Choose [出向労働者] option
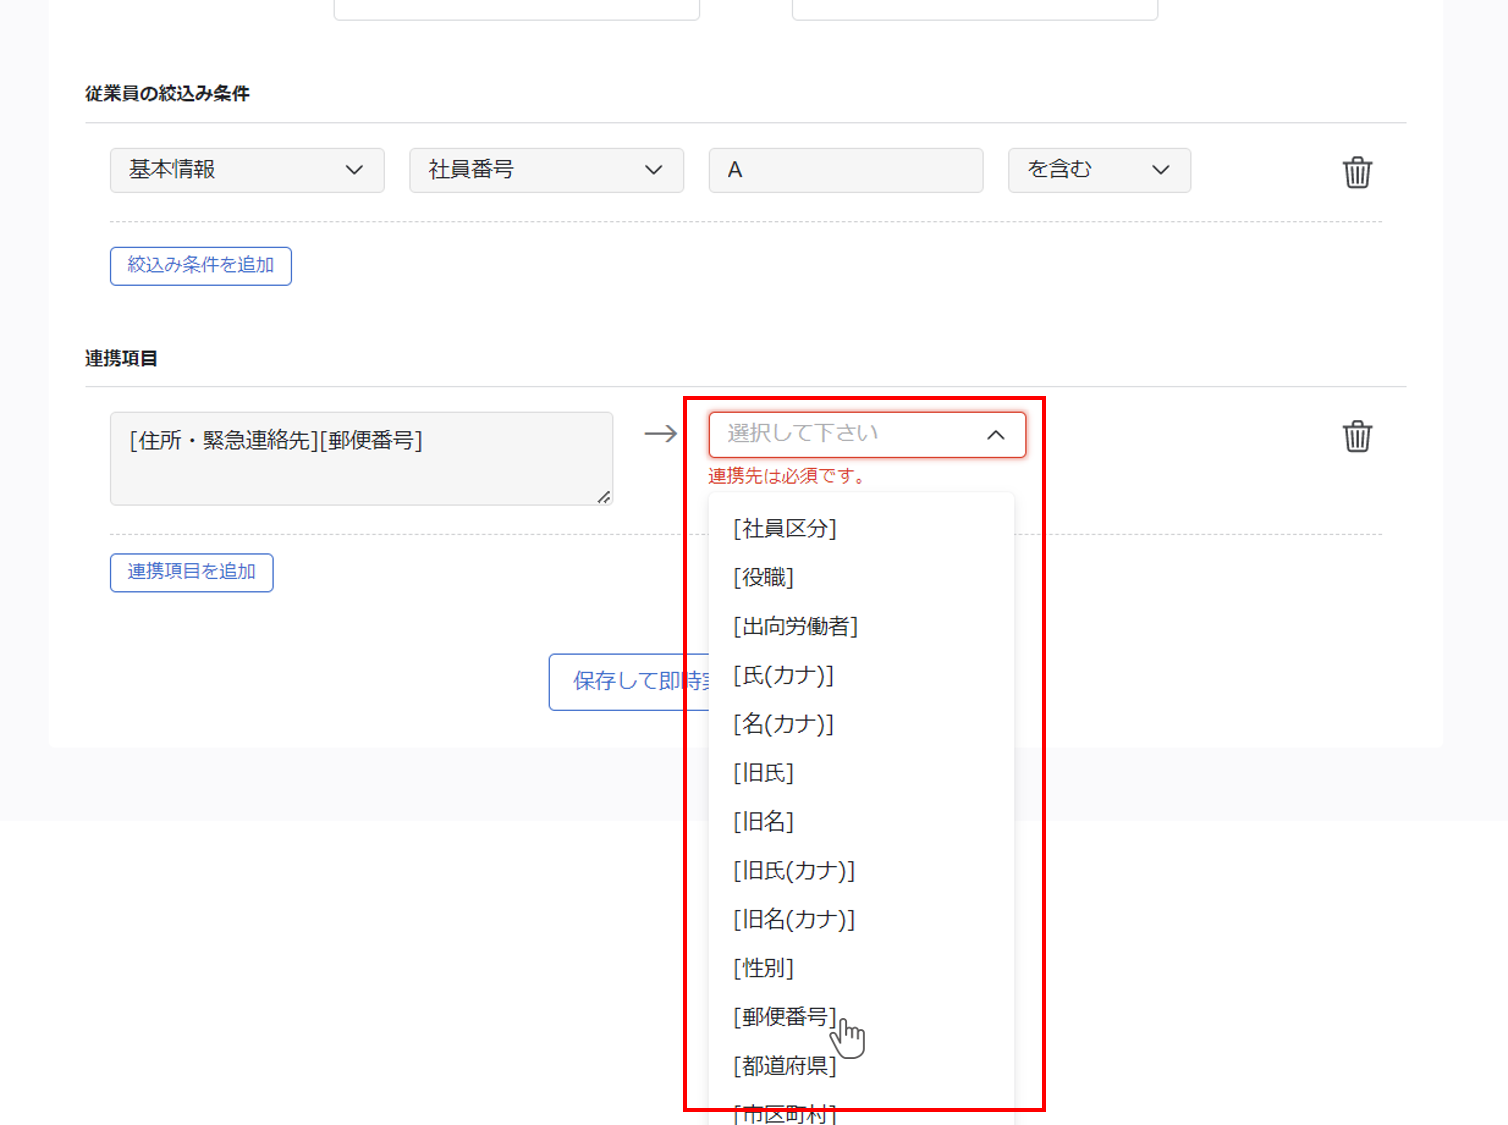 [x=795, y=626]
